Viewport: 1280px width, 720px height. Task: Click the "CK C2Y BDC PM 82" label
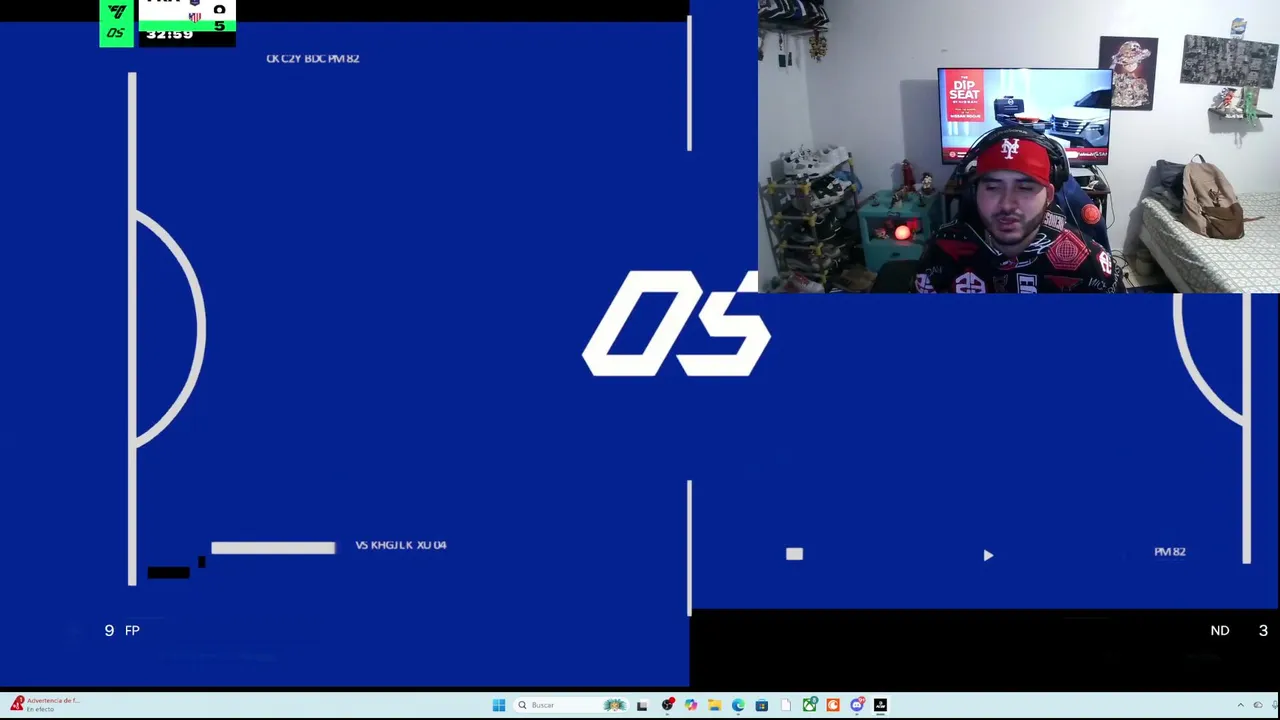point(313,58)
